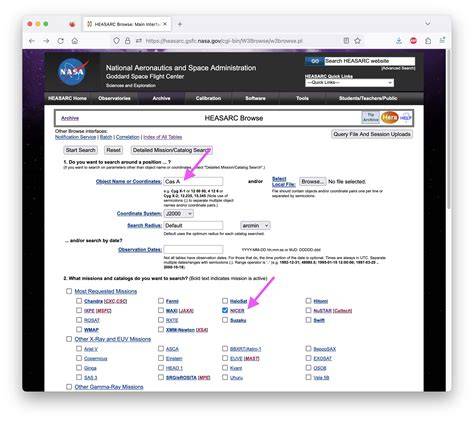Open the browser downloads icon
Image resolution: width=474 pixels, height=421 pixels.
(399, 41)
